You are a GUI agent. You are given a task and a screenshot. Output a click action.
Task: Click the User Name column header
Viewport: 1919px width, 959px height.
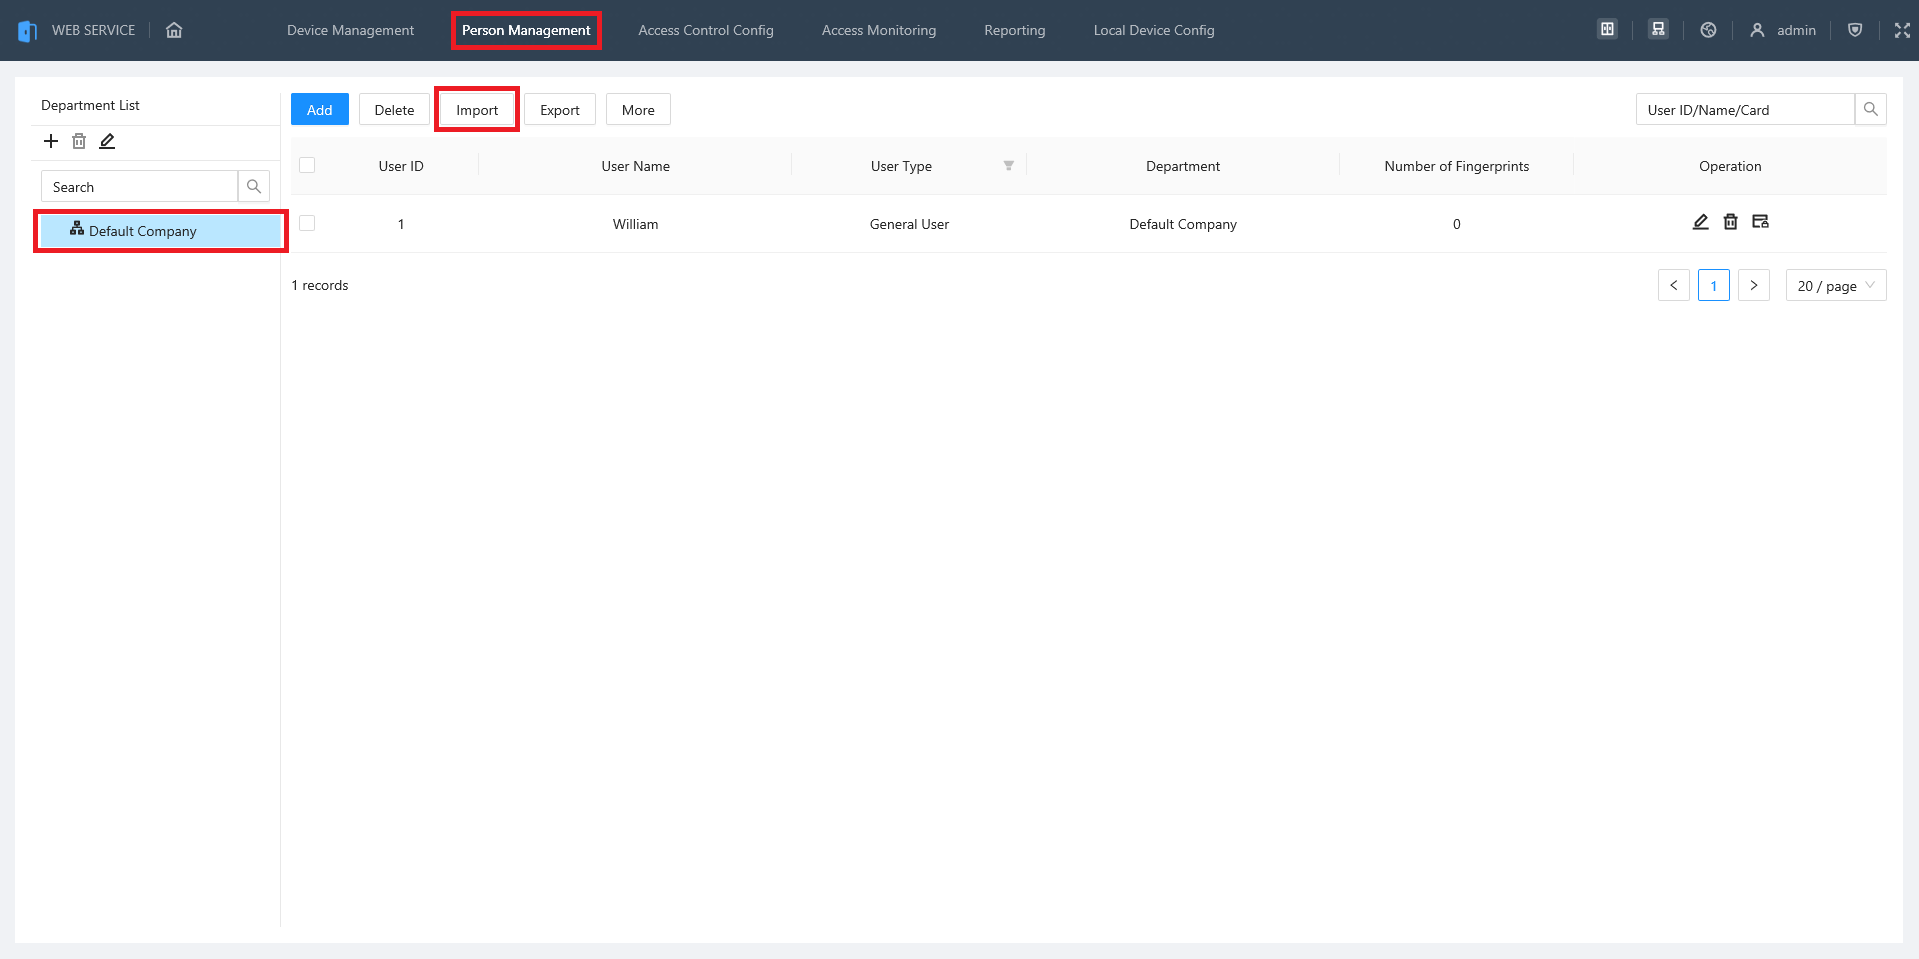point(636,166)
